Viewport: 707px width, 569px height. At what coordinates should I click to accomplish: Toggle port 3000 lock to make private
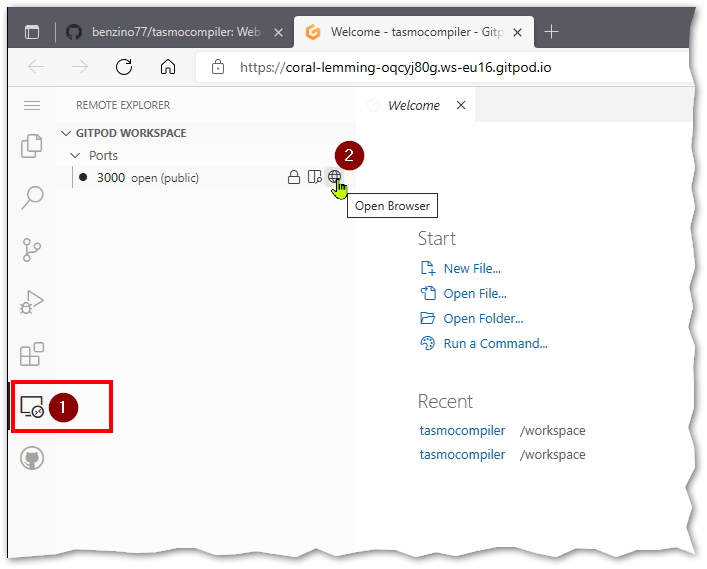point(294,177)
